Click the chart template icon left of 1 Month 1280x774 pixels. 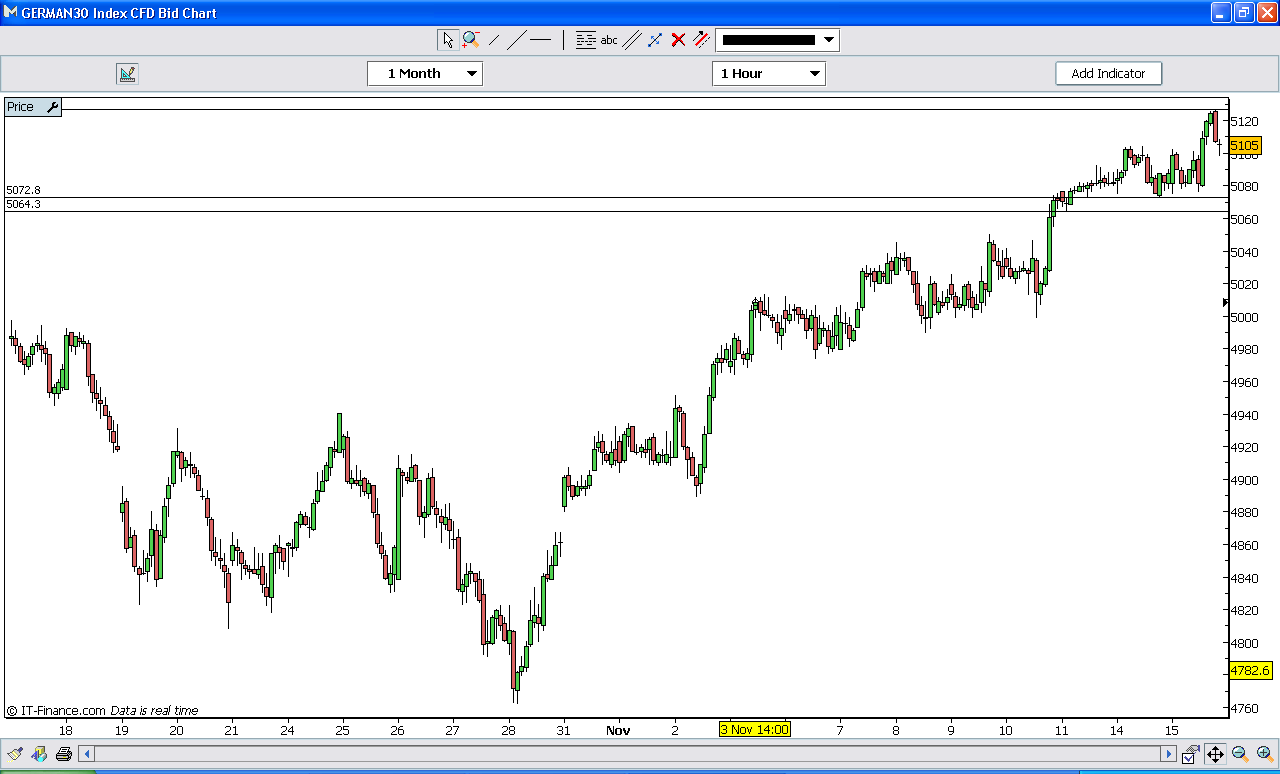point(127,73)
